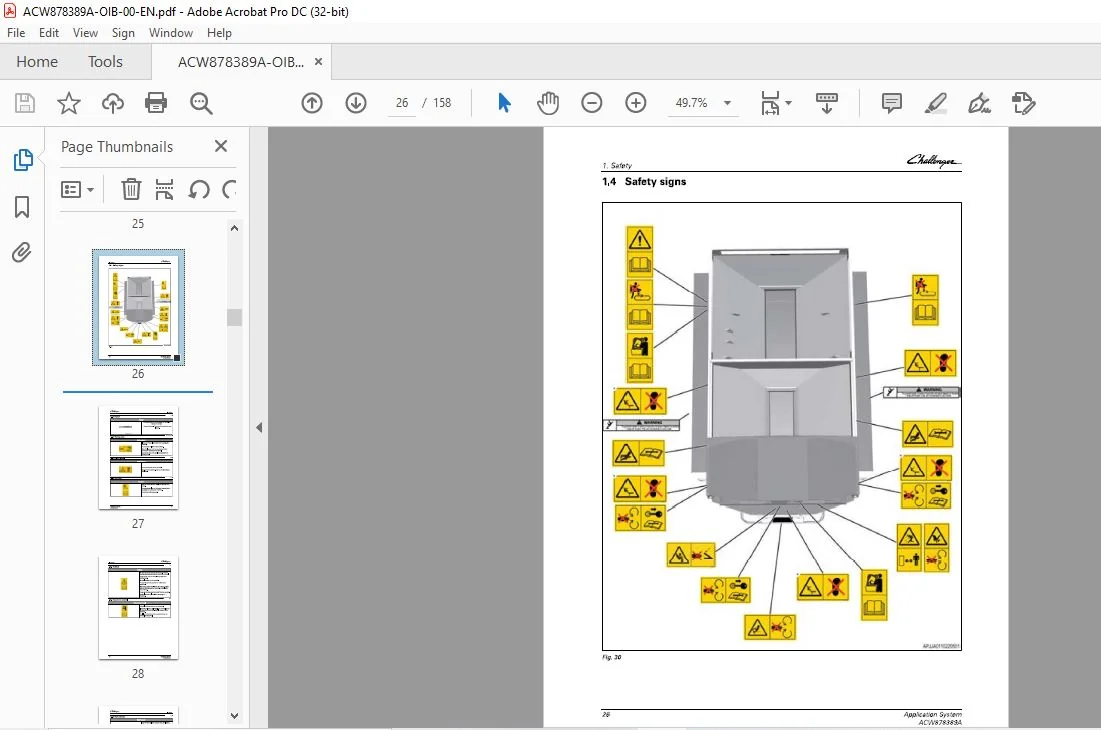Viewport: 1101px width, 730px height.
Task: Click thumbnail scrollbar down arrow
Action: [235, 716]
